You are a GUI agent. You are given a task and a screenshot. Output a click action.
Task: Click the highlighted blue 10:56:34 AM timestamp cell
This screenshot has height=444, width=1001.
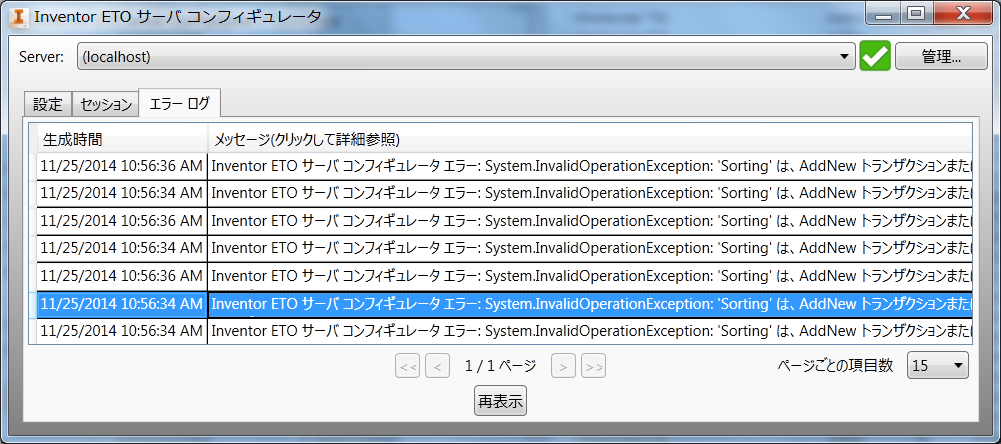[122, 304]
